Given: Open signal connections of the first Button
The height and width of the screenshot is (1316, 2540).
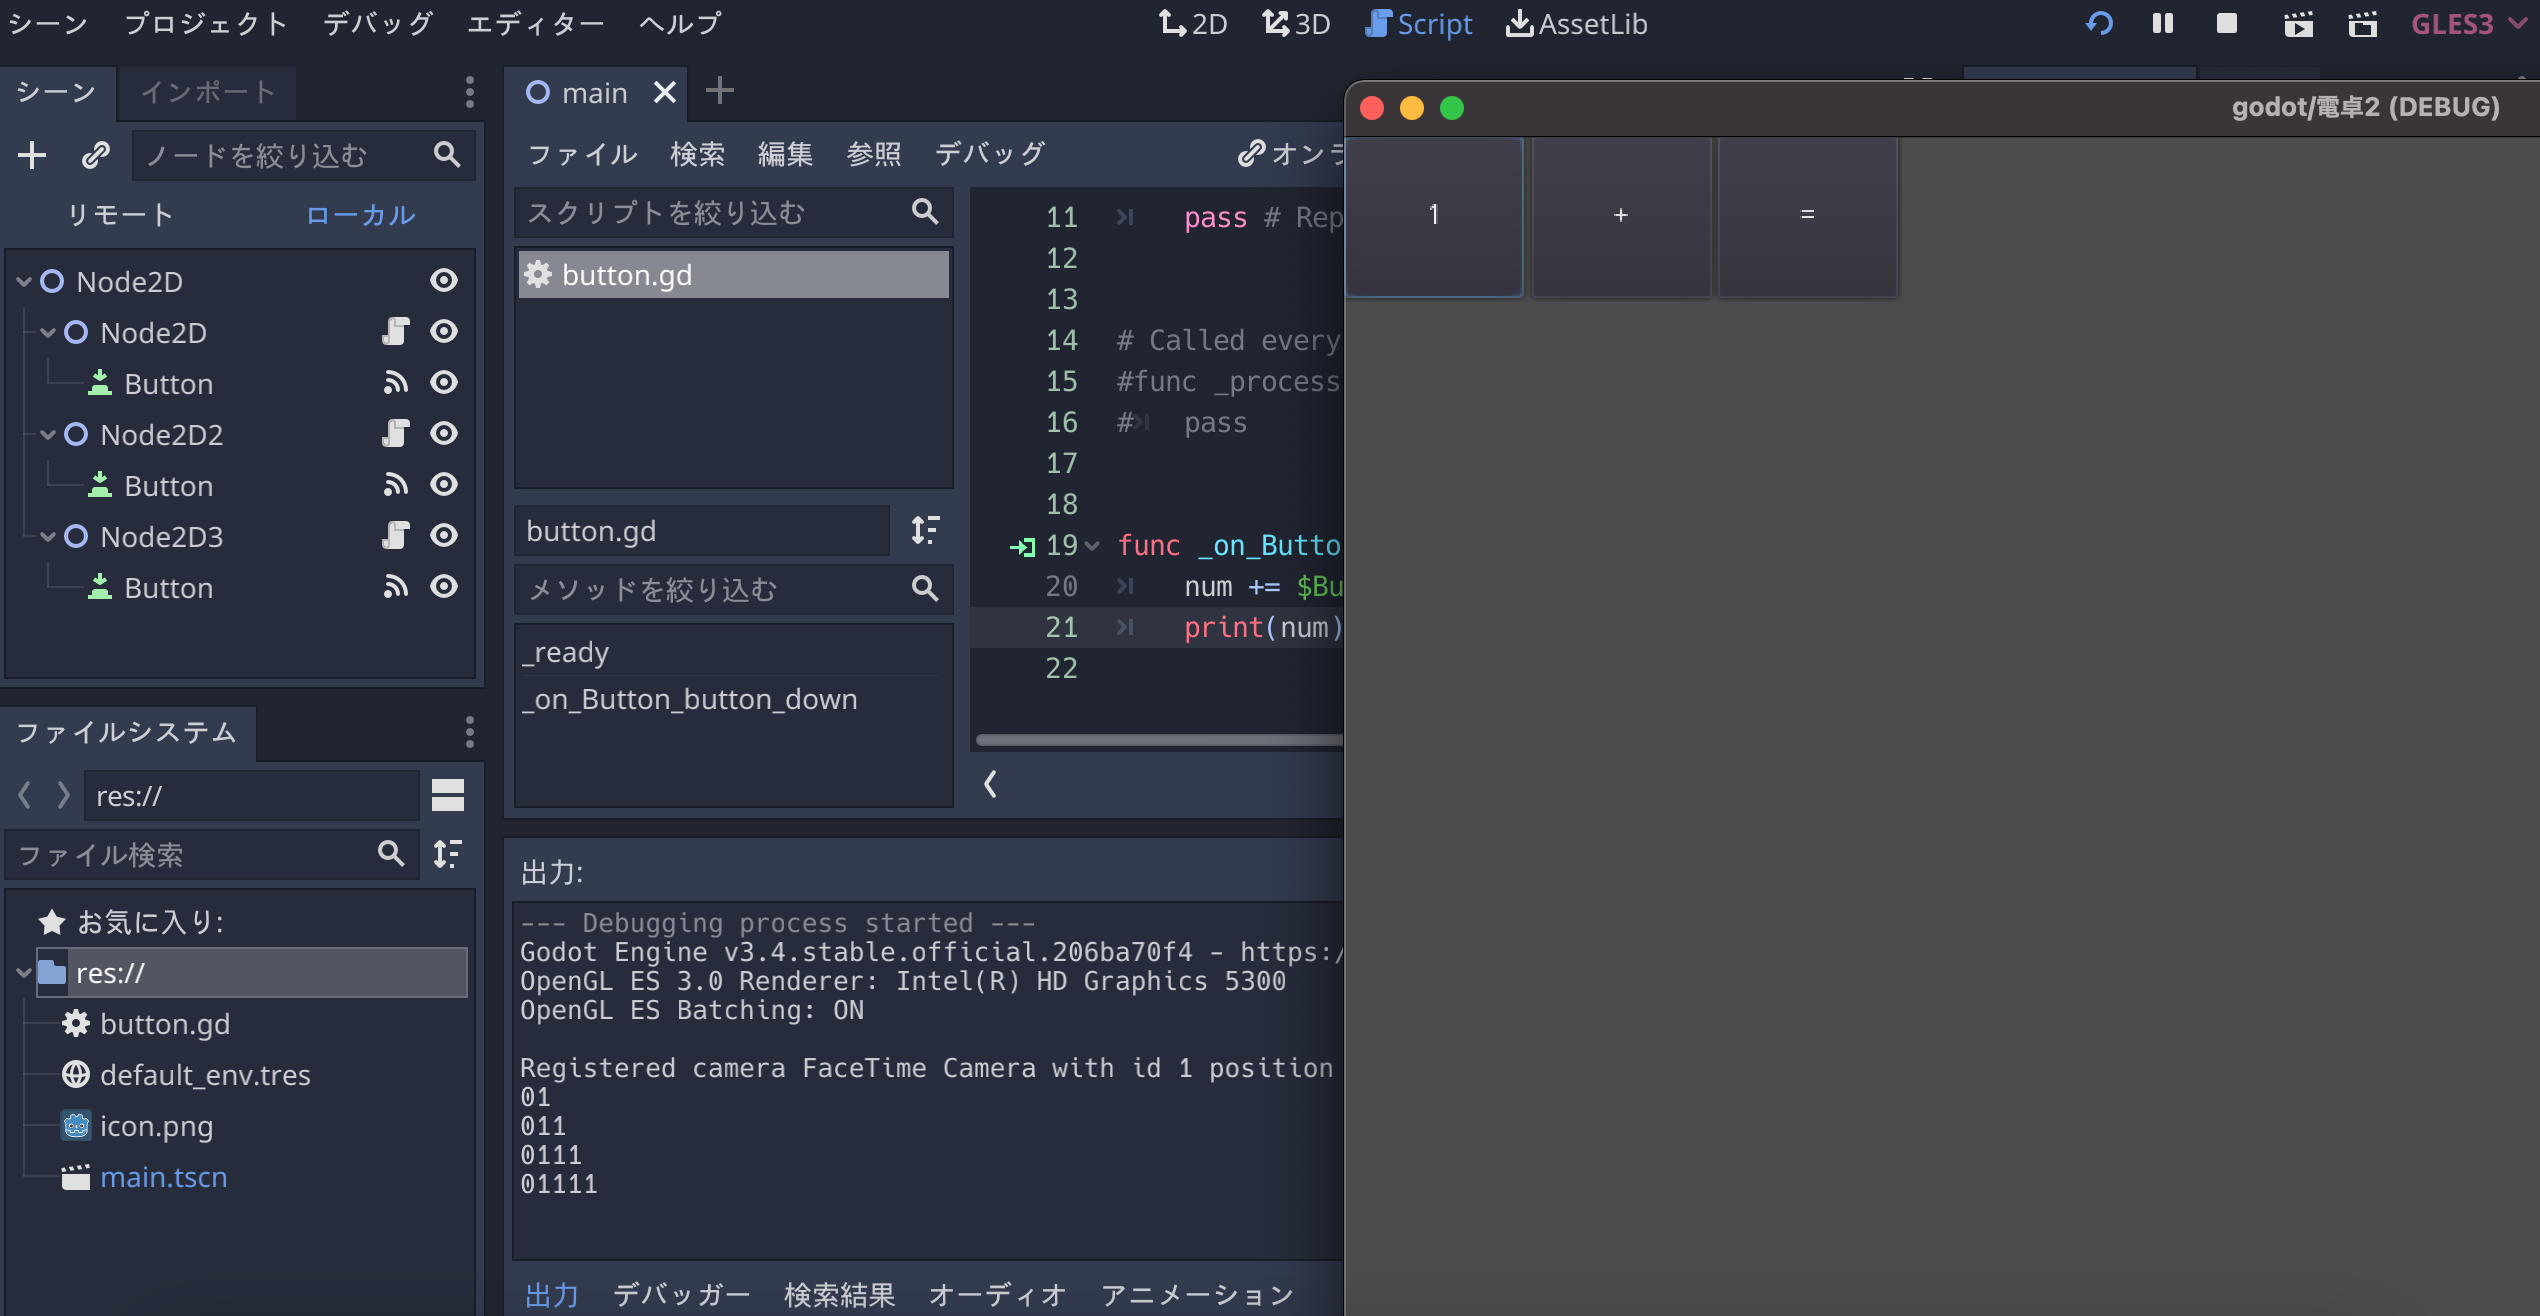Looking at the screenshot, I should (x=396, y=383).
